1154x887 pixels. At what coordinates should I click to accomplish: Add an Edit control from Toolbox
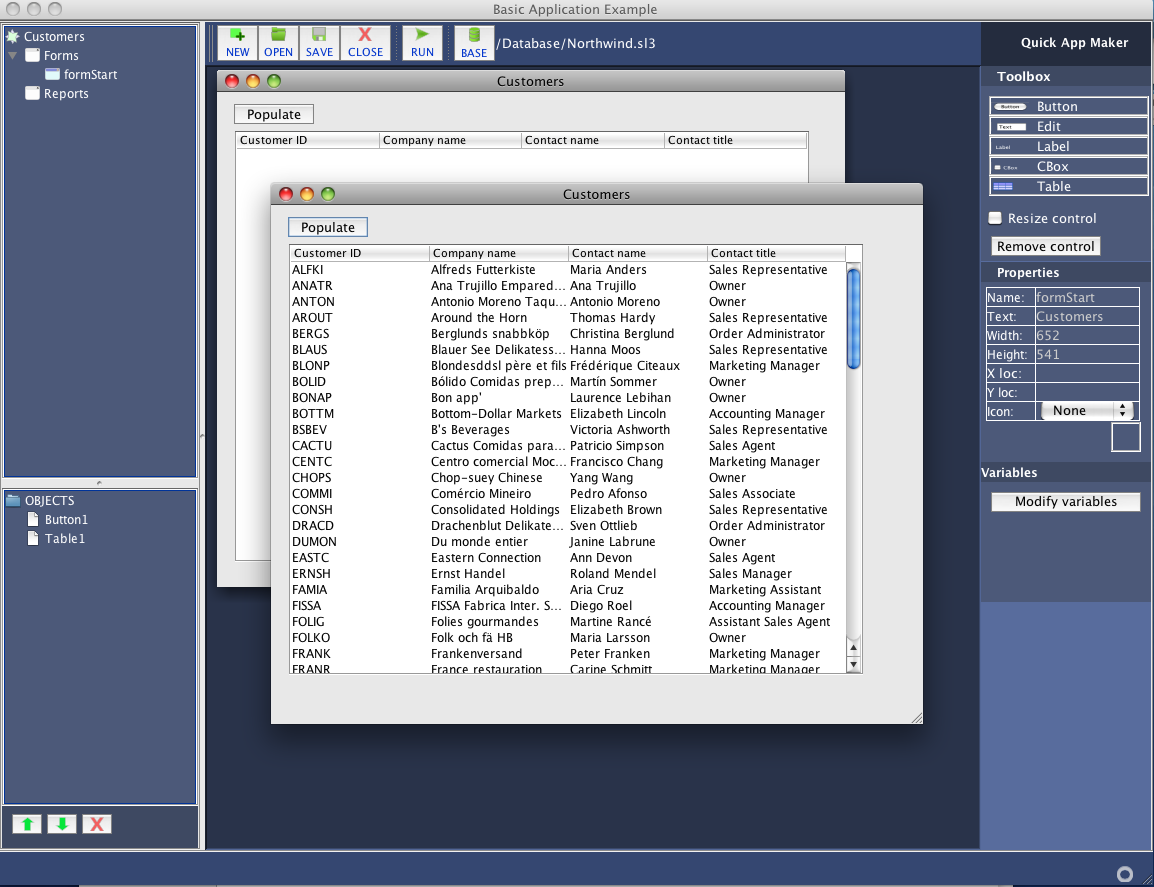[1069, 127]
